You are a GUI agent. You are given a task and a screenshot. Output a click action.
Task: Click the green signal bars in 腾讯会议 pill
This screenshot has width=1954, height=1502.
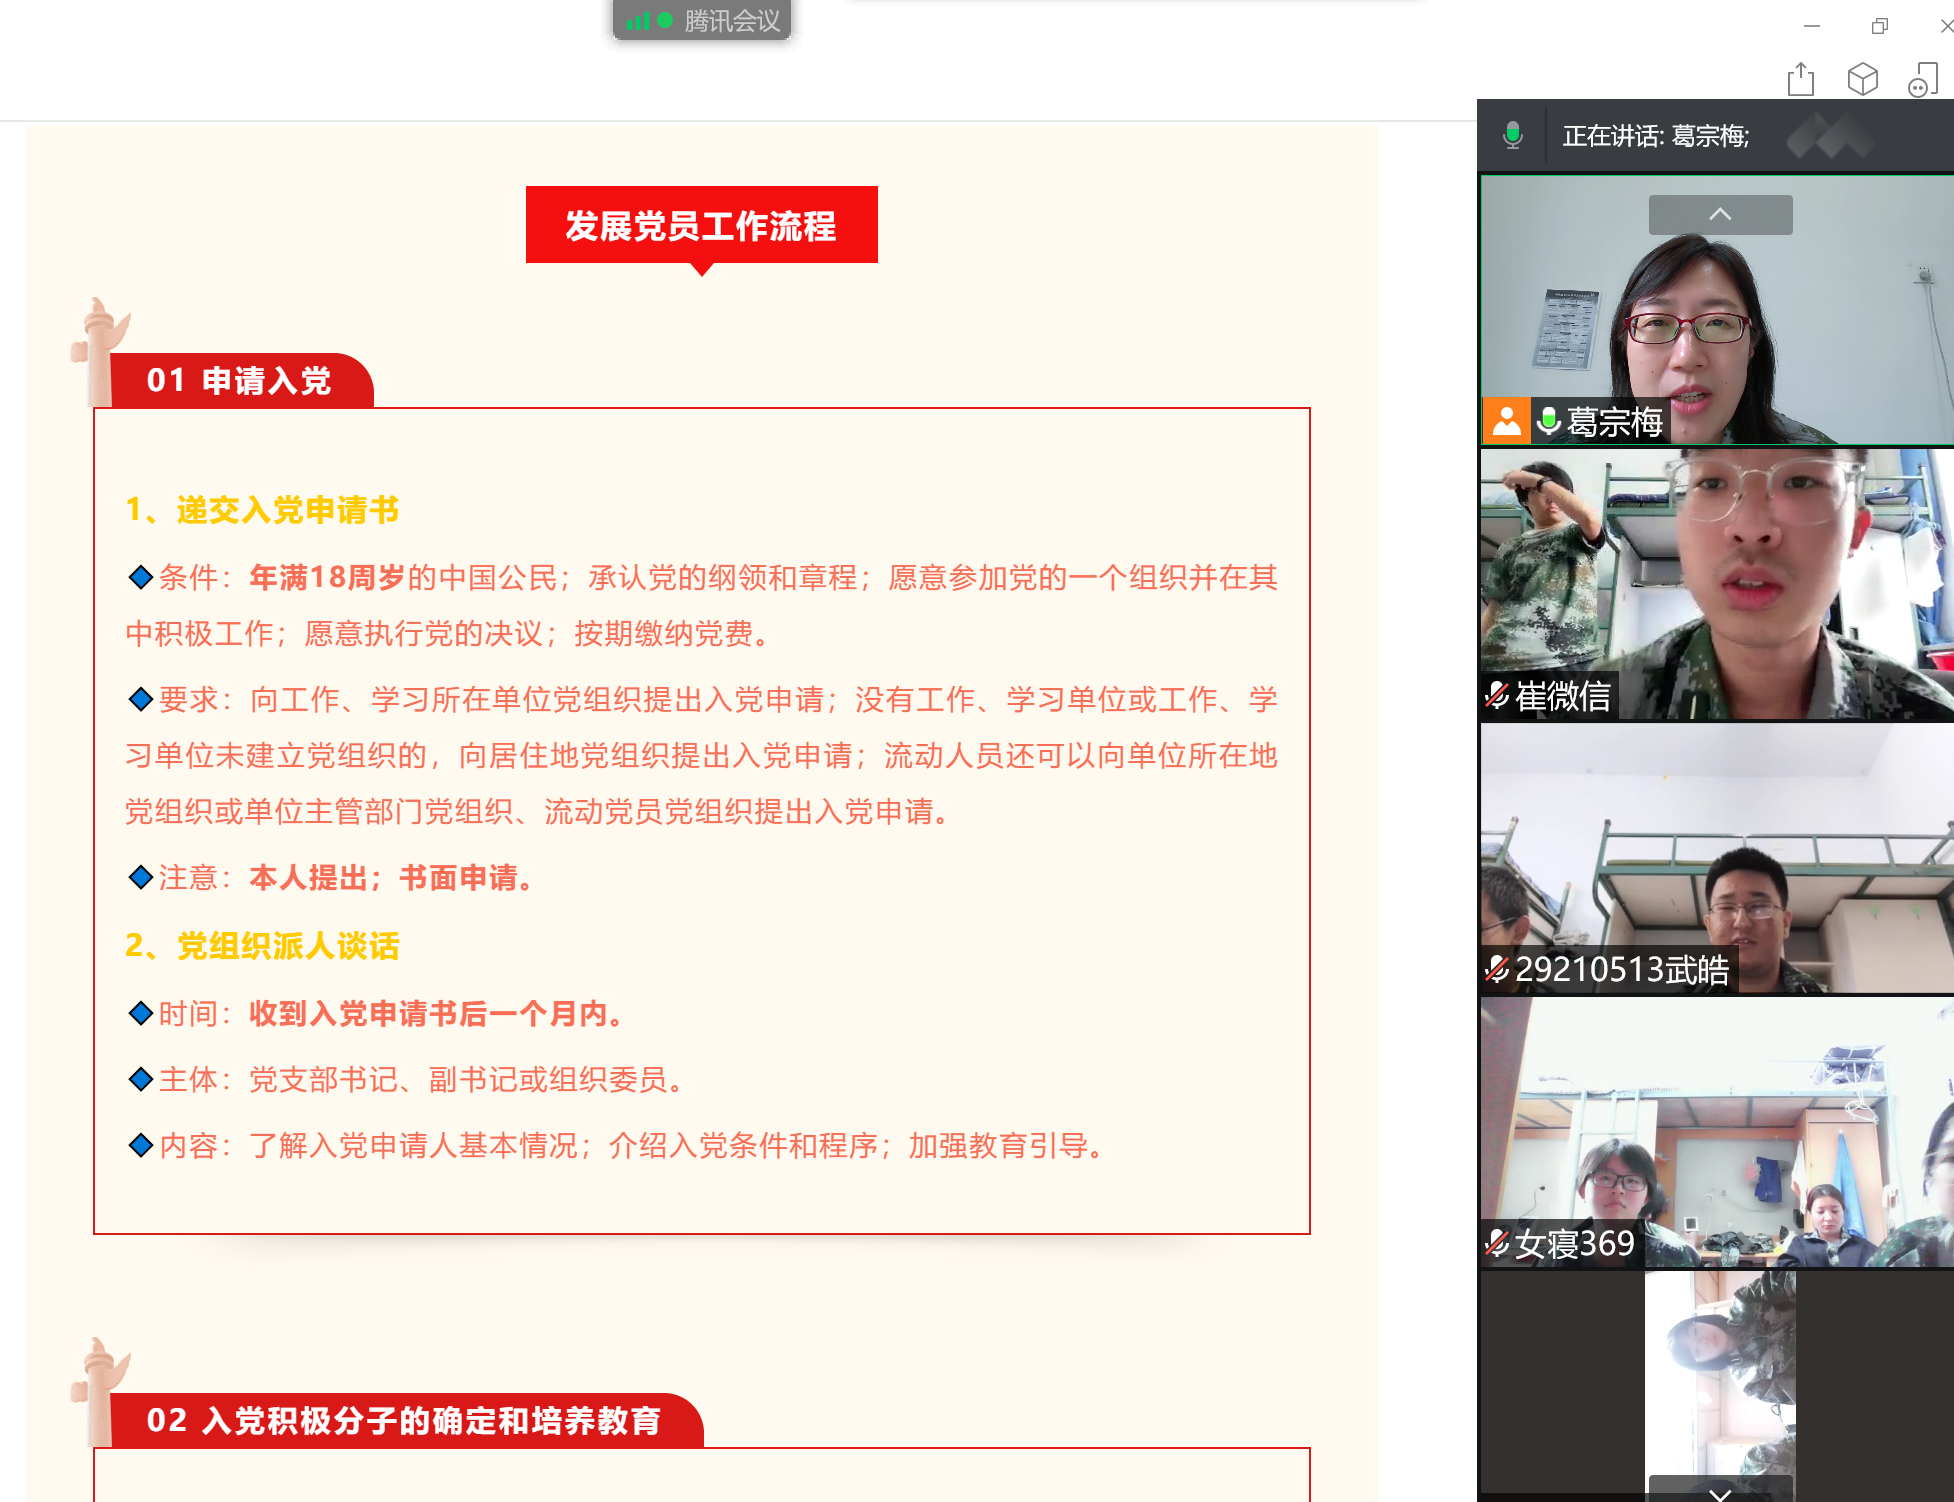coord(638,20)
